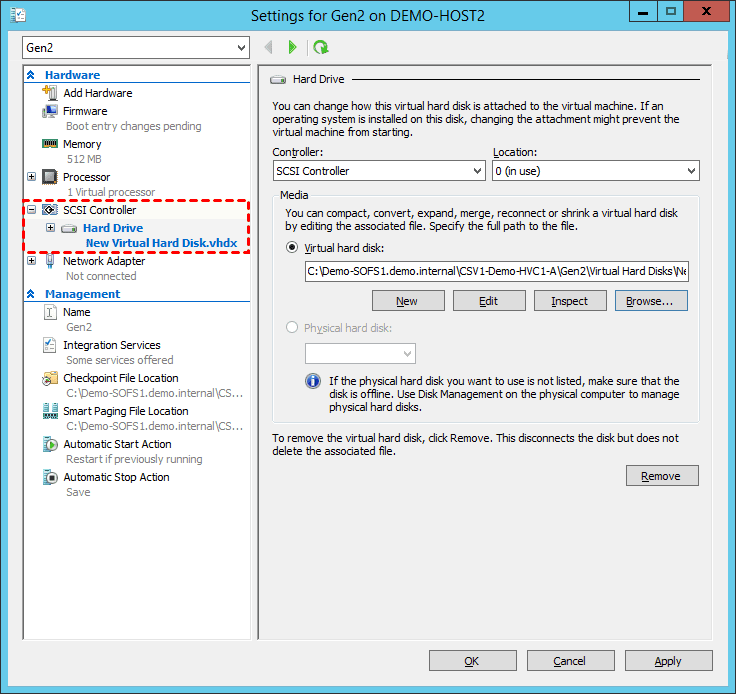
Task: Click the Integration Services icon
Action: pos(49,345)
